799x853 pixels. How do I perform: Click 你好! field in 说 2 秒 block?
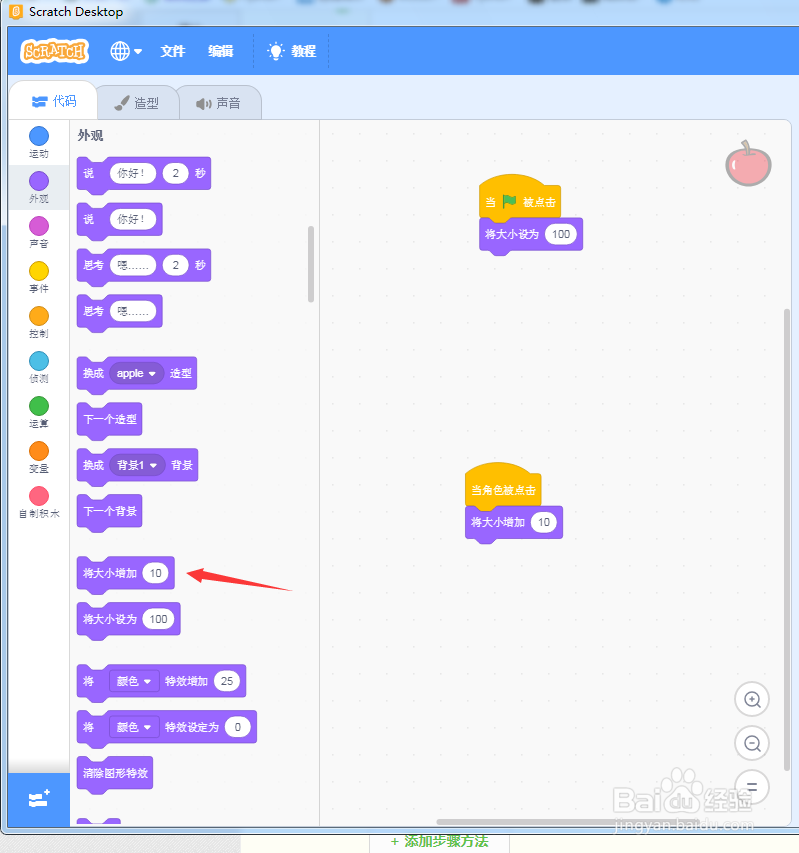133,173
